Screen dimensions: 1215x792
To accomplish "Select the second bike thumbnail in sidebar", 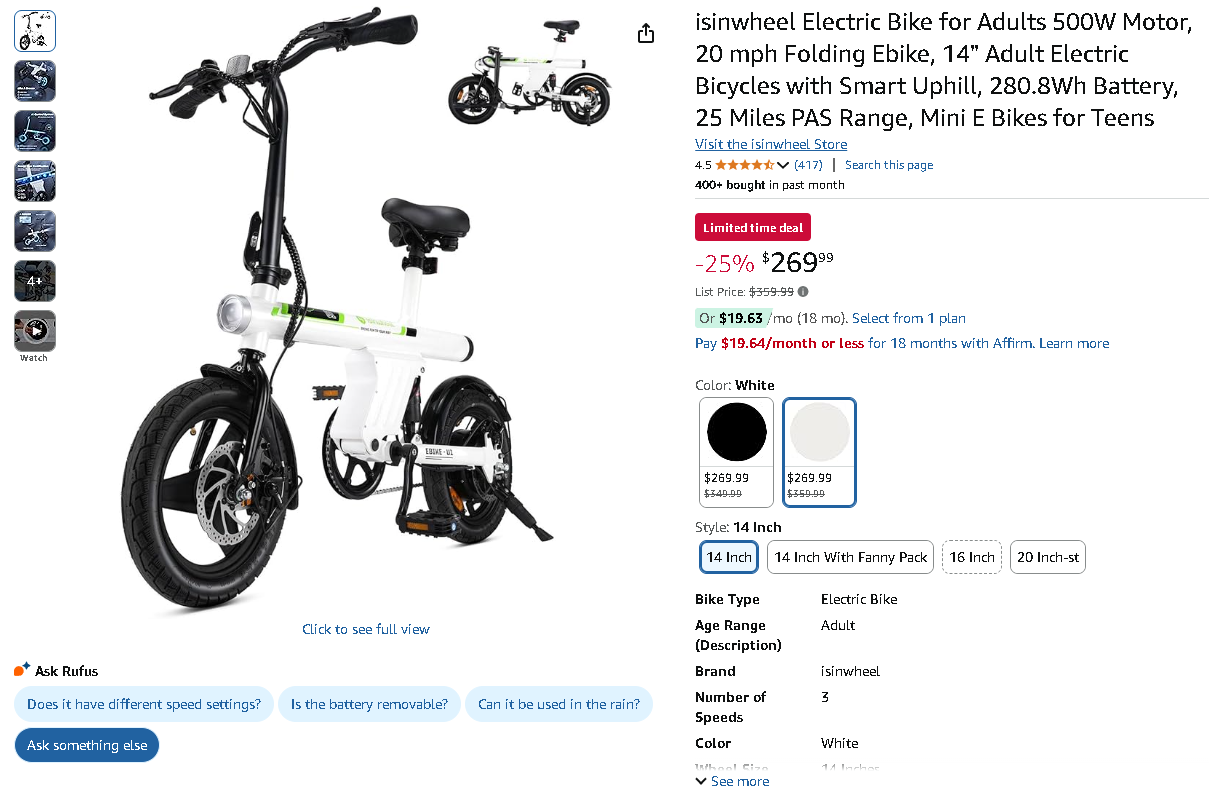I will (x=34, y=81).
